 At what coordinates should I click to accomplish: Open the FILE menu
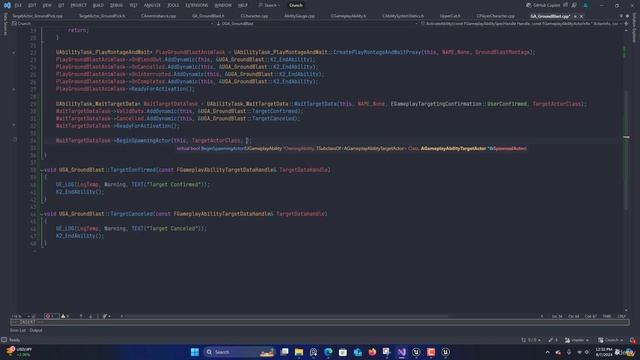pyautogui.click(x=18, y=5)
